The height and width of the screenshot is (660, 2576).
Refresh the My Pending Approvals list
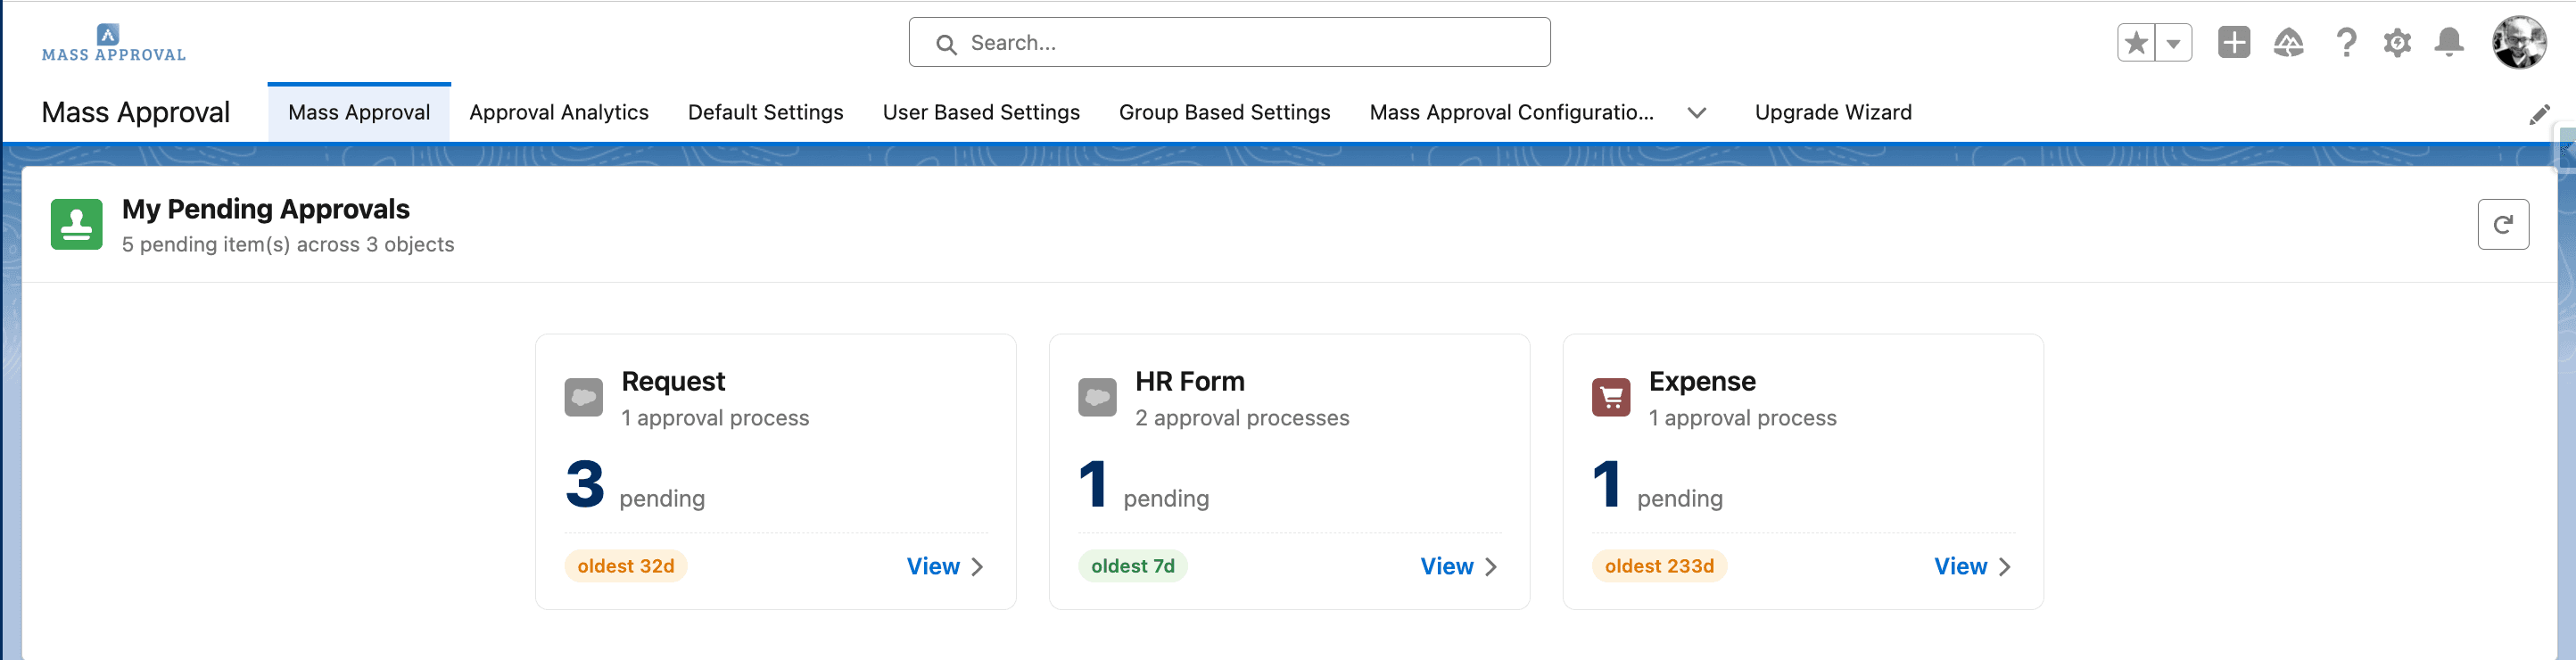[x=2503, y=224]
